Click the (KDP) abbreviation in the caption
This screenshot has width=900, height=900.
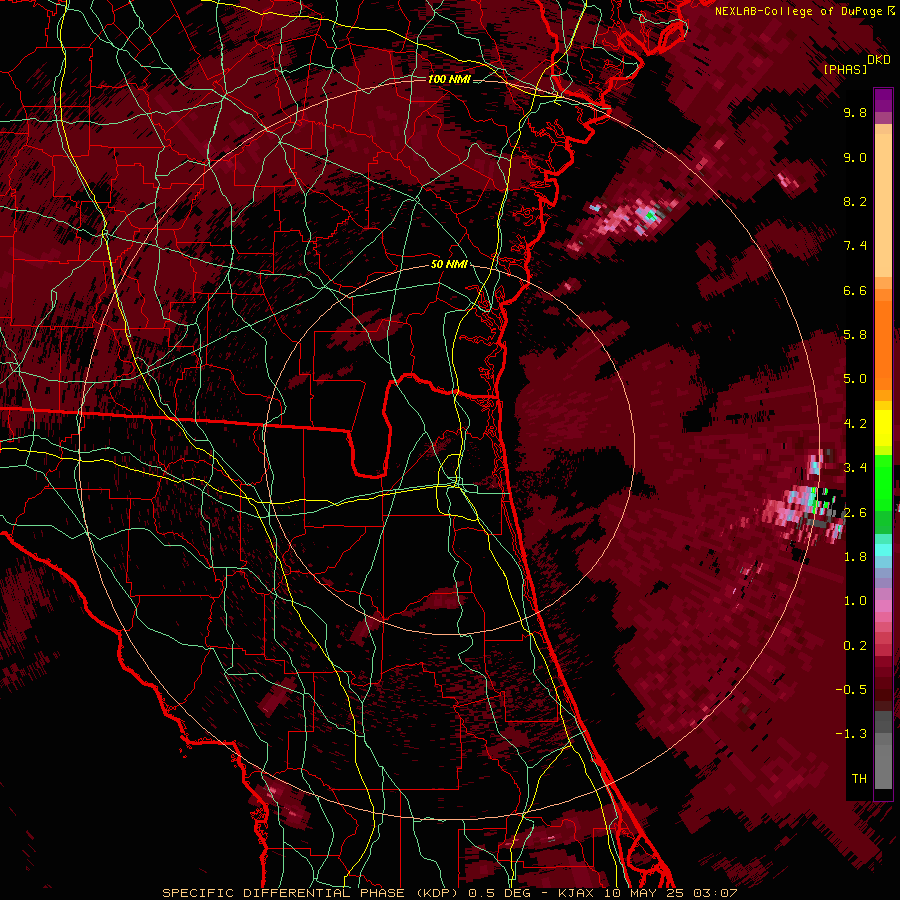tap(438, 893)
